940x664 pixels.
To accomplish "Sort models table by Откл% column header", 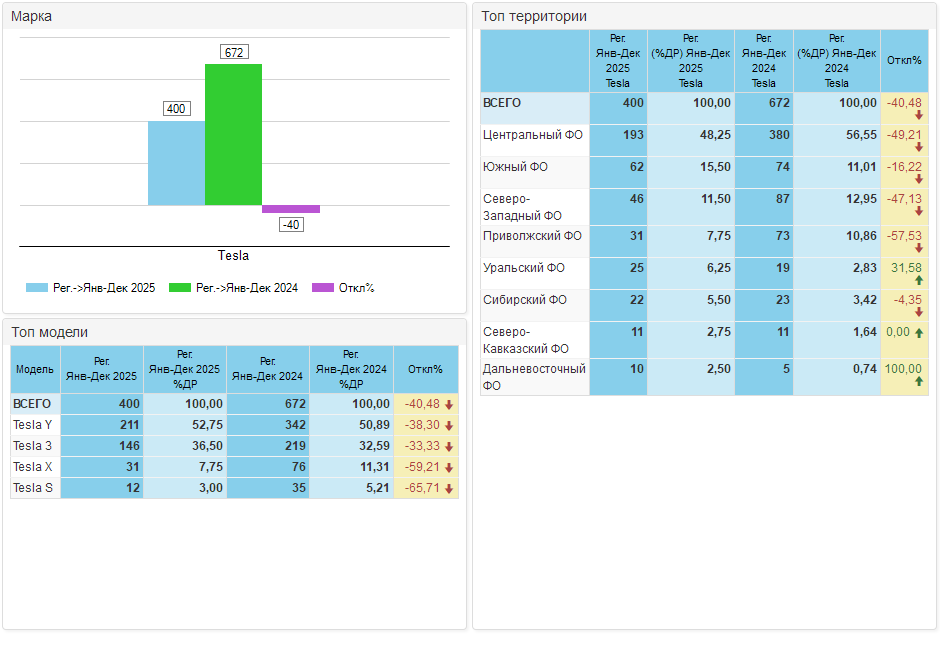I will coord(425,370).
